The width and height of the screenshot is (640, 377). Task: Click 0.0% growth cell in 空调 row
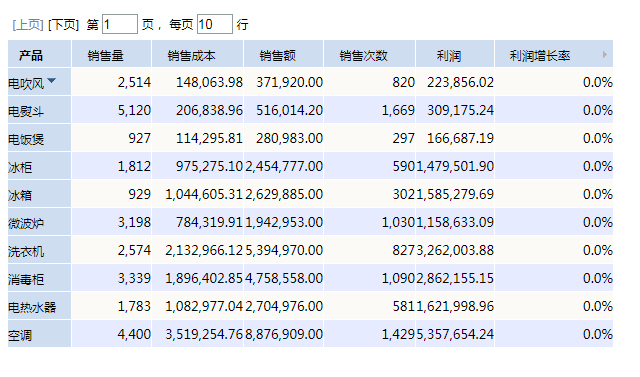point(554,334)
